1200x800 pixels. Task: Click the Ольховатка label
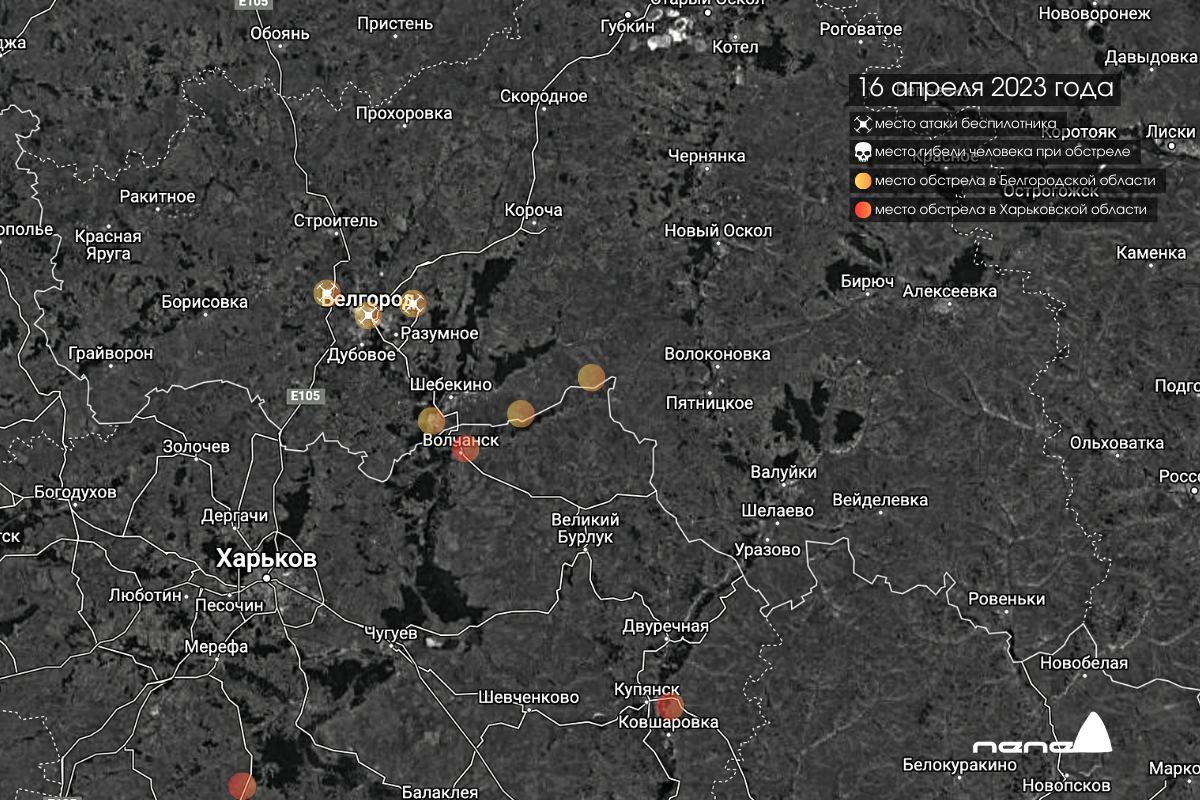click(1117, 443)
